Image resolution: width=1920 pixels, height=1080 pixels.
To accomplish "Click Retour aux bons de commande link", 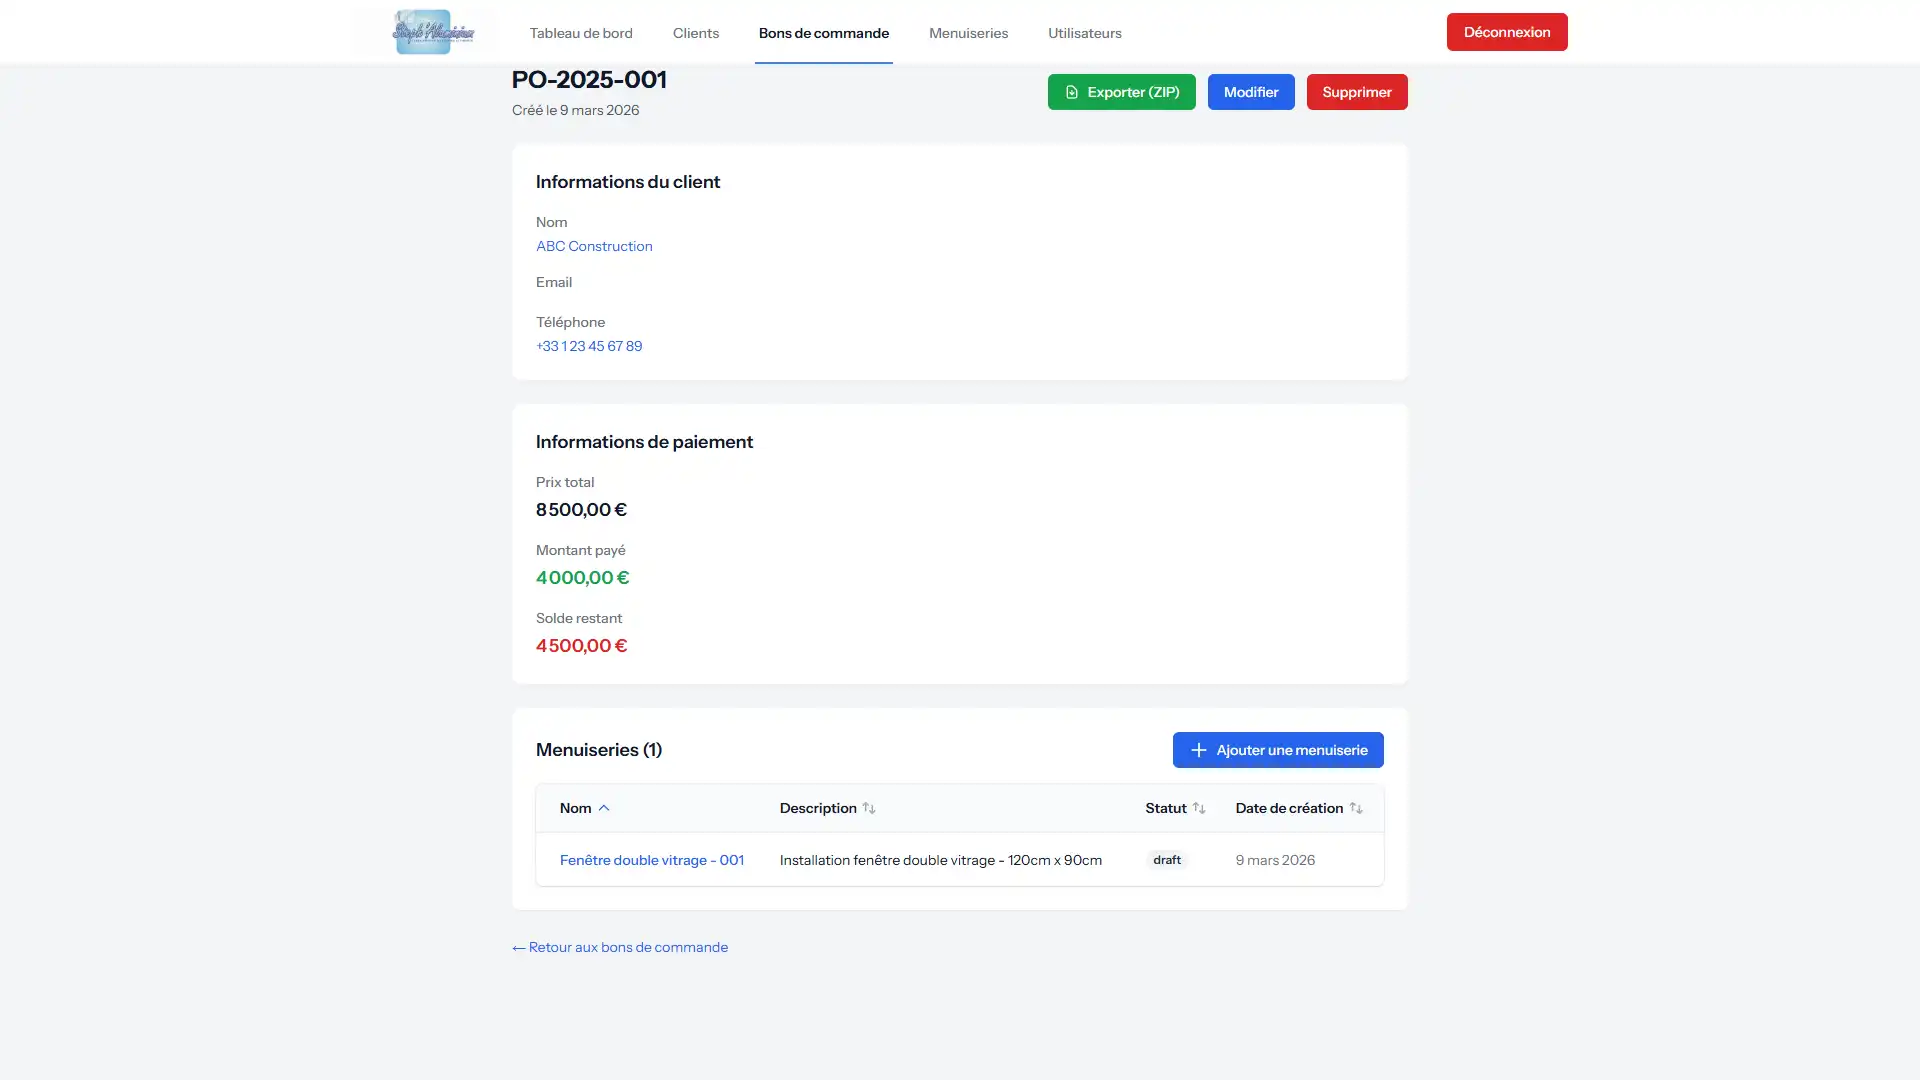I will tap(620, 947).
